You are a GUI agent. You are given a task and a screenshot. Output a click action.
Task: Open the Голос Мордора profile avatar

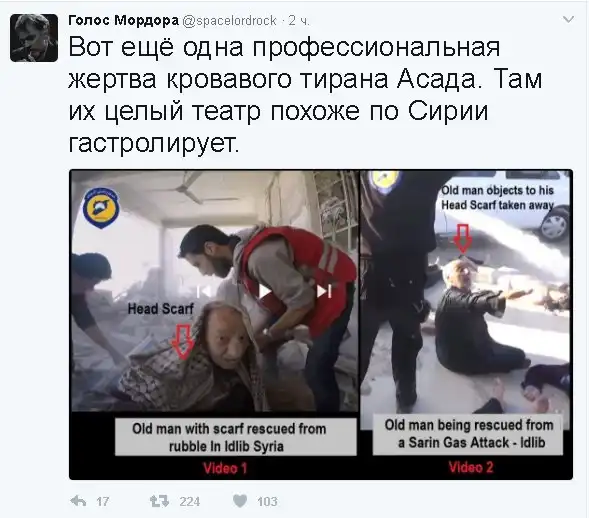point(34,38)
